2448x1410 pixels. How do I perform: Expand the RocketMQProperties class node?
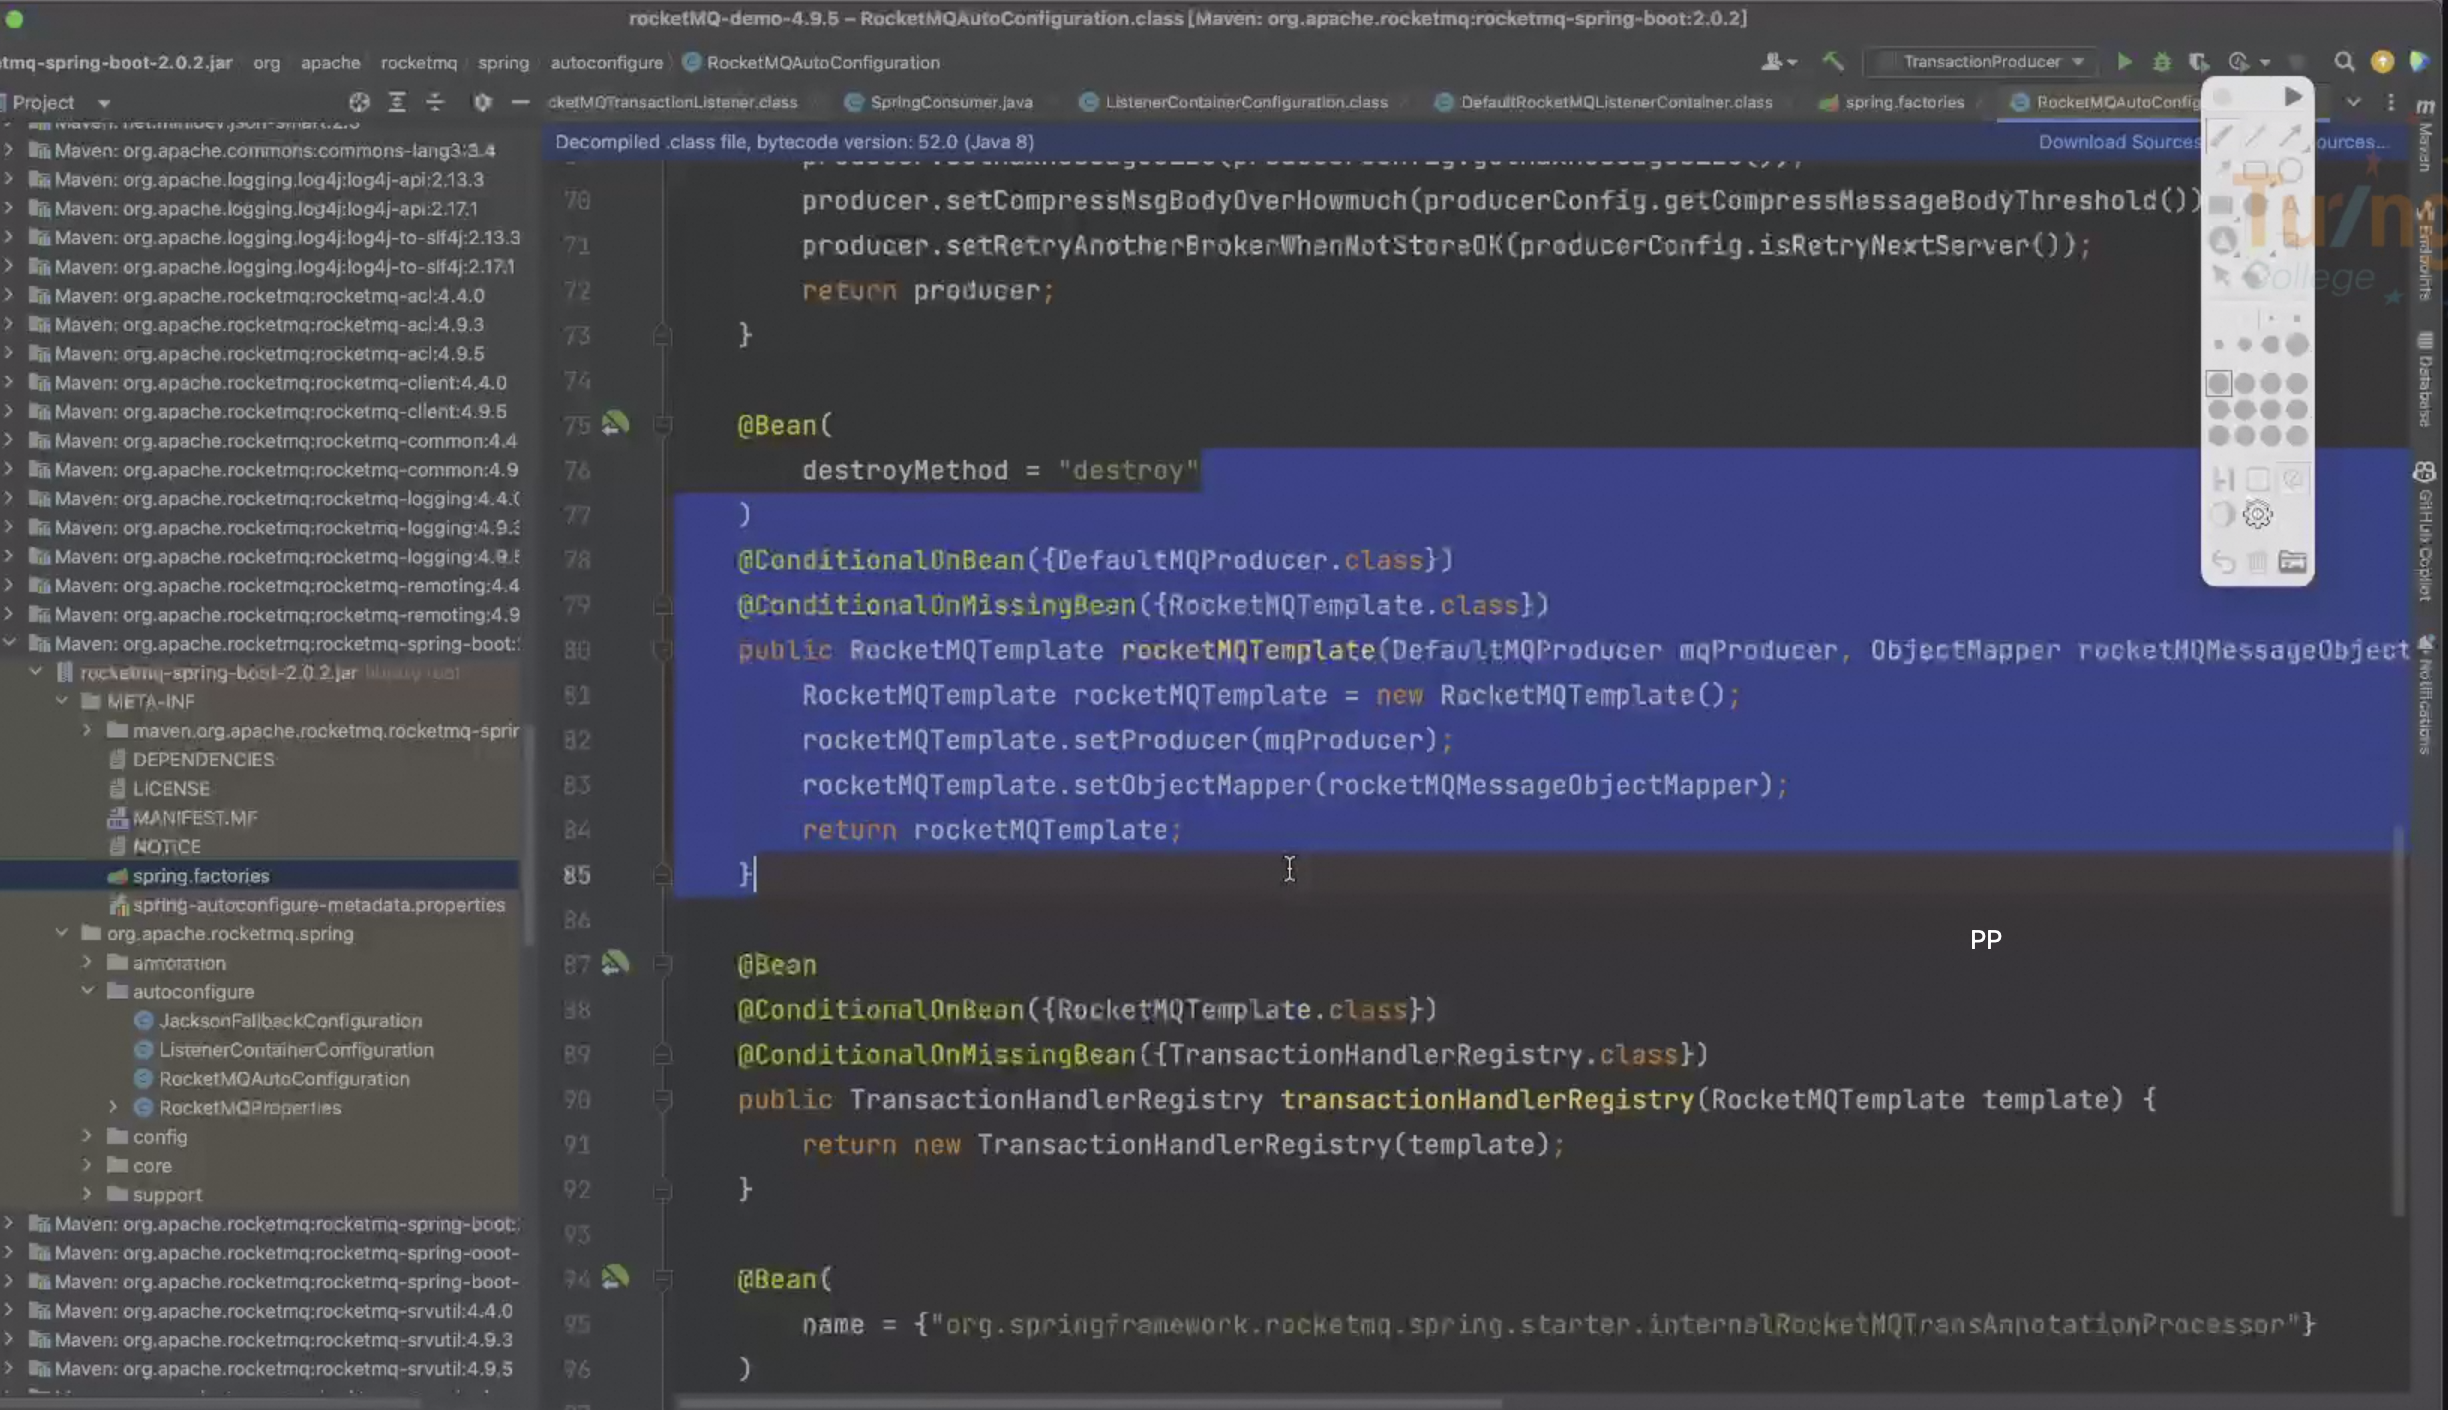pyautogui.click(x=113, y=1107)
